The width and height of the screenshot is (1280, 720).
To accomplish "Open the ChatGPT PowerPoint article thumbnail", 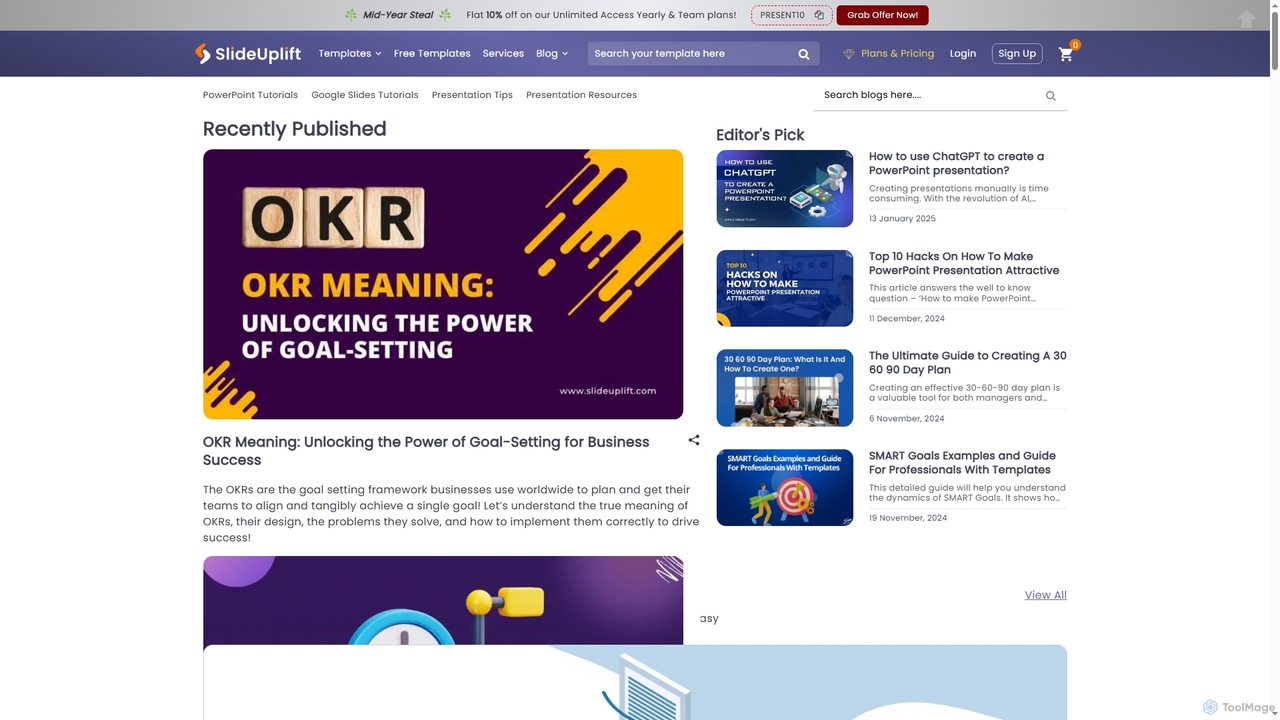I will click(x=785, y=189).
